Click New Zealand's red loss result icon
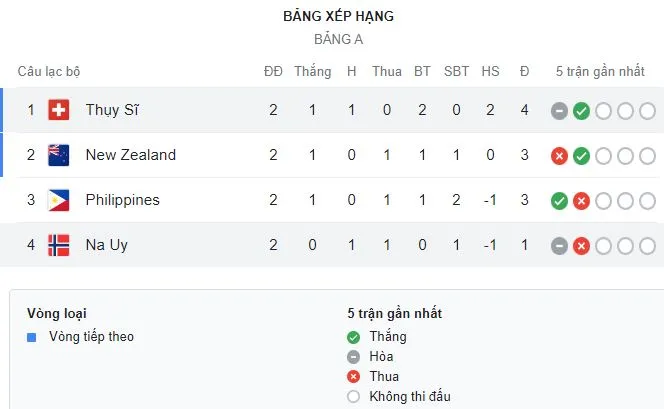This screenshot has width=664, height=409. click(x=559, y=155)
